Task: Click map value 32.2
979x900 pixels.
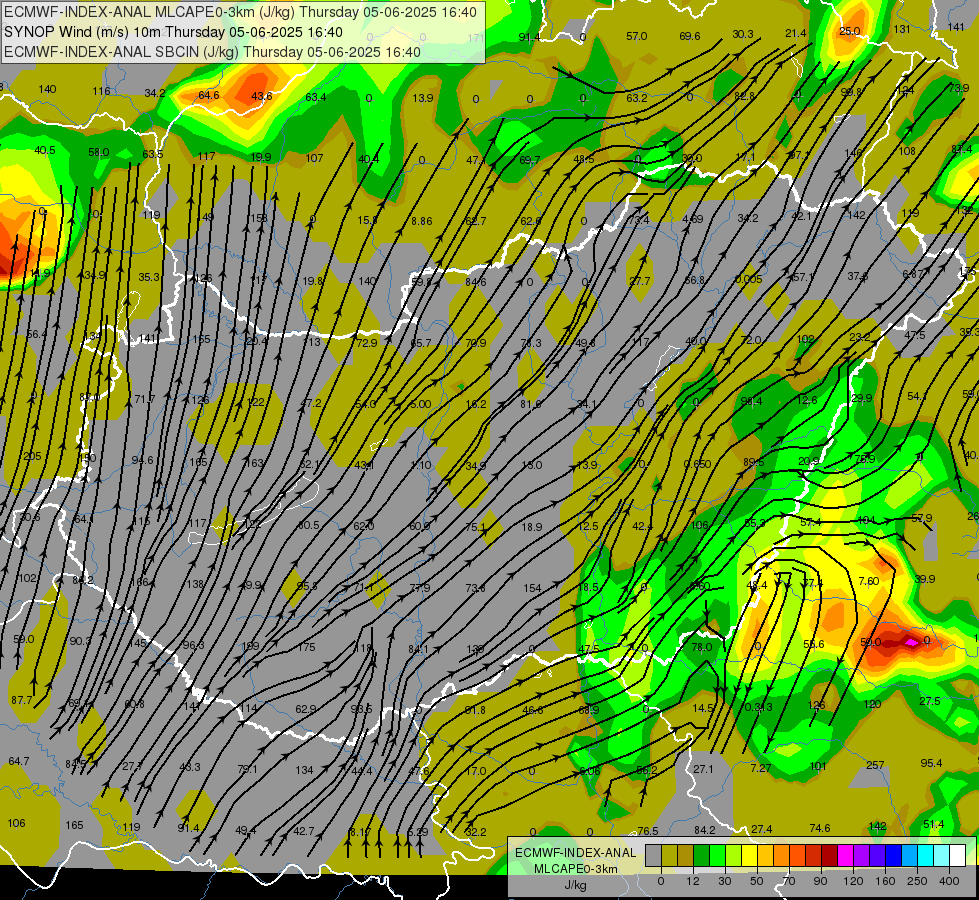Action: (476, 832)
